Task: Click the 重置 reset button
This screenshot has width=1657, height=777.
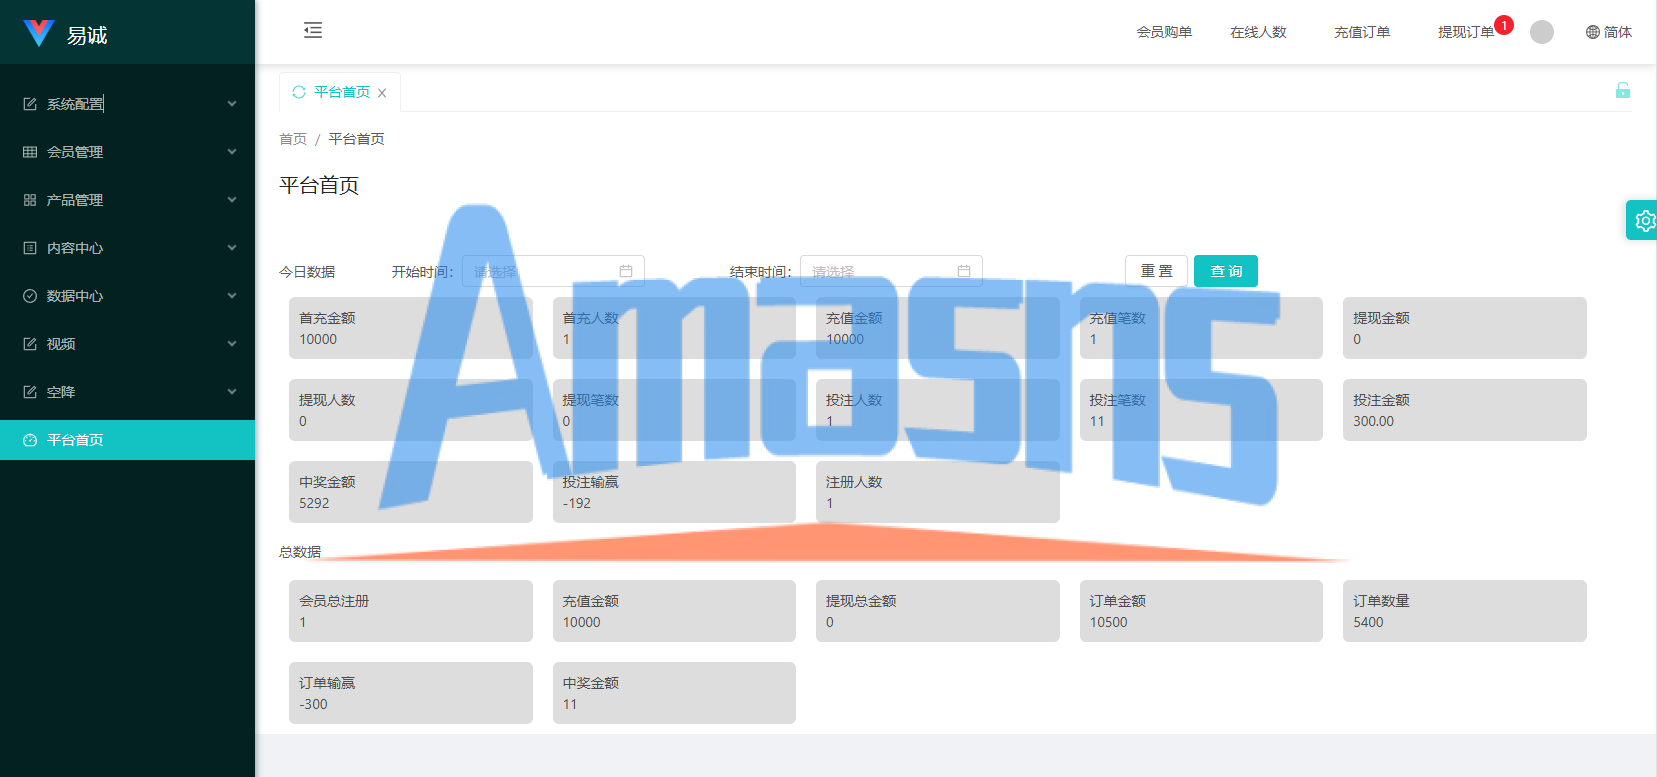Action: 1156,271
